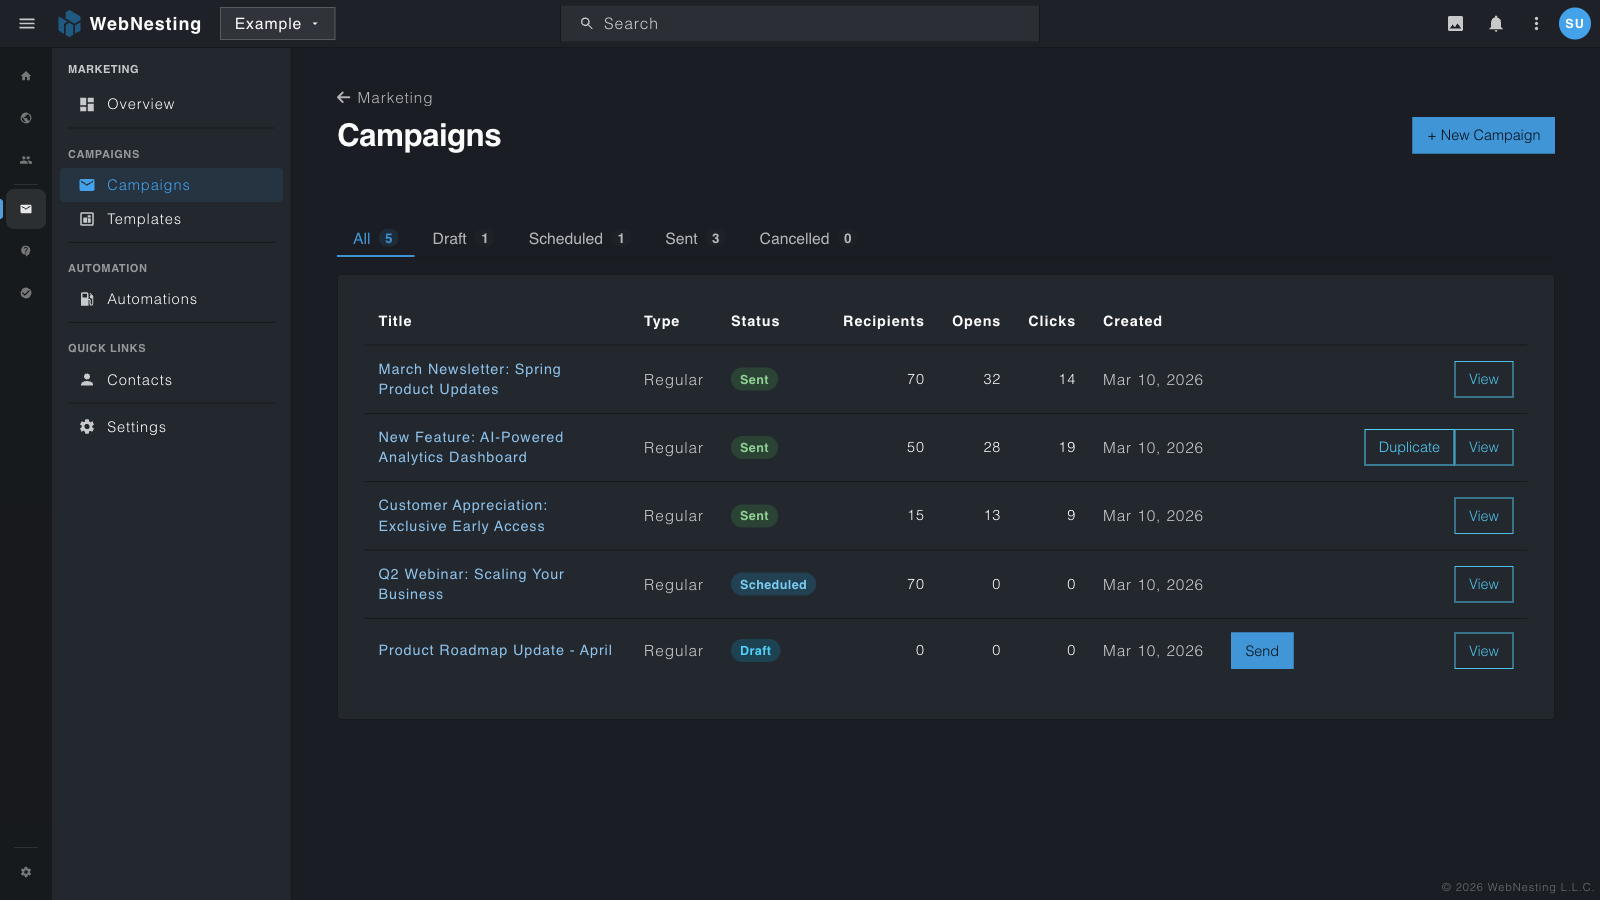
Task: Send the Product Roadmap Update draft
Action: tap(1261, 650)
